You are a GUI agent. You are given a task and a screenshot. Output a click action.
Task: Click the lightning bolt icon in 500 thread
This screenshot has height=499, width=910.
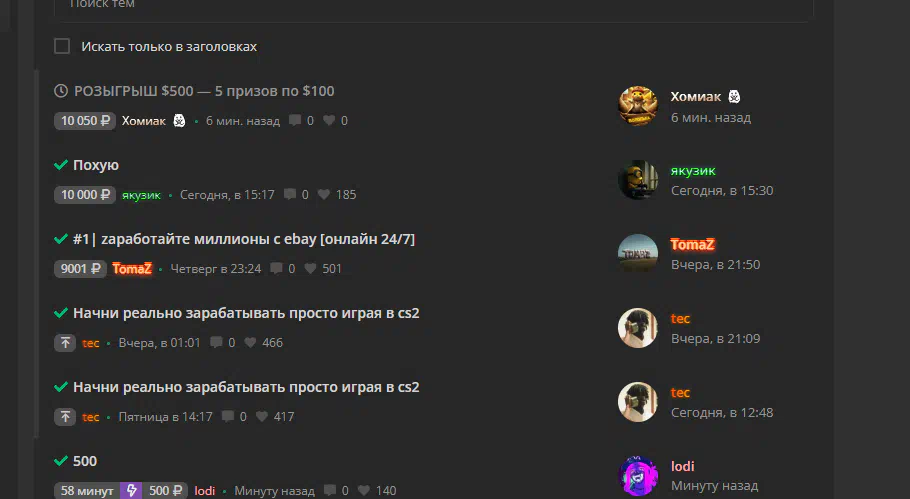[131, 490]
